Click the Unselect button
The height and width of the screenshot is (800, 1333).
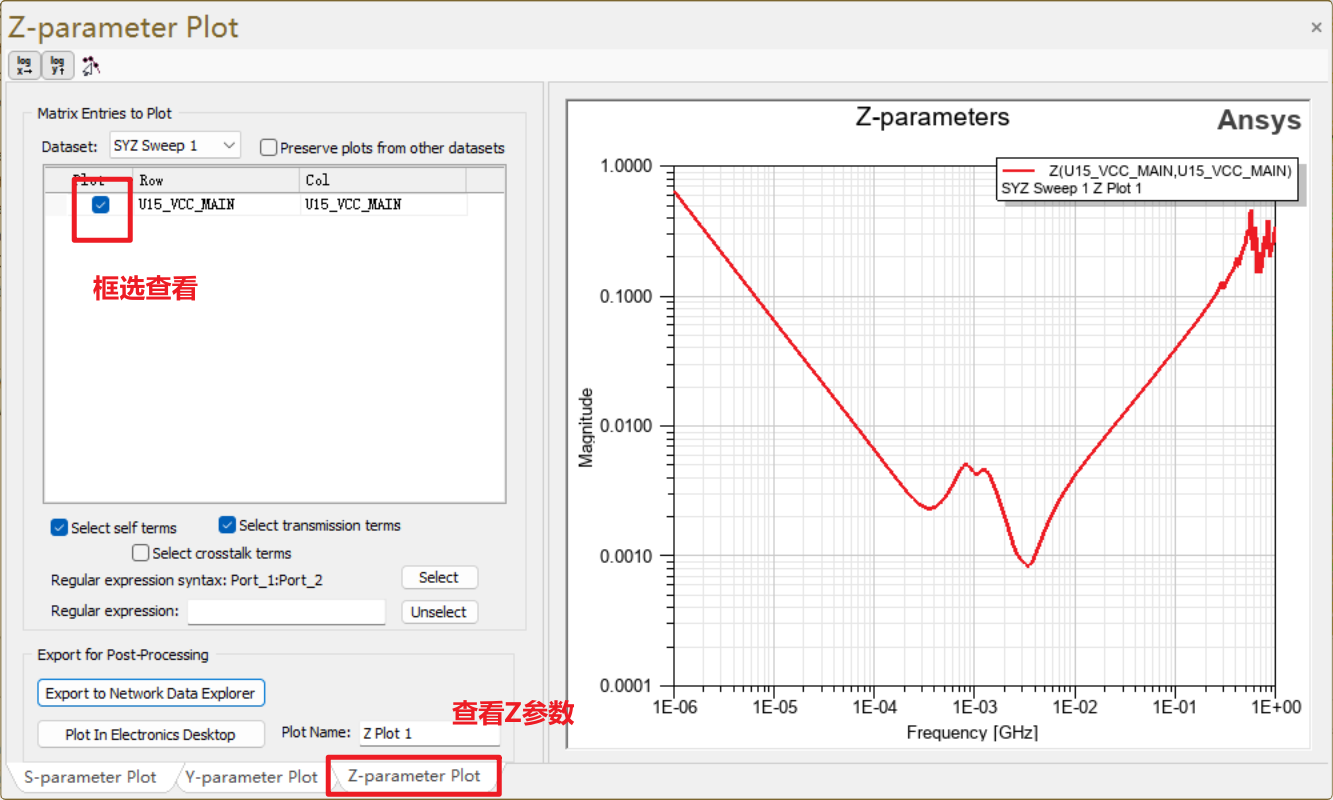[439, 612]
